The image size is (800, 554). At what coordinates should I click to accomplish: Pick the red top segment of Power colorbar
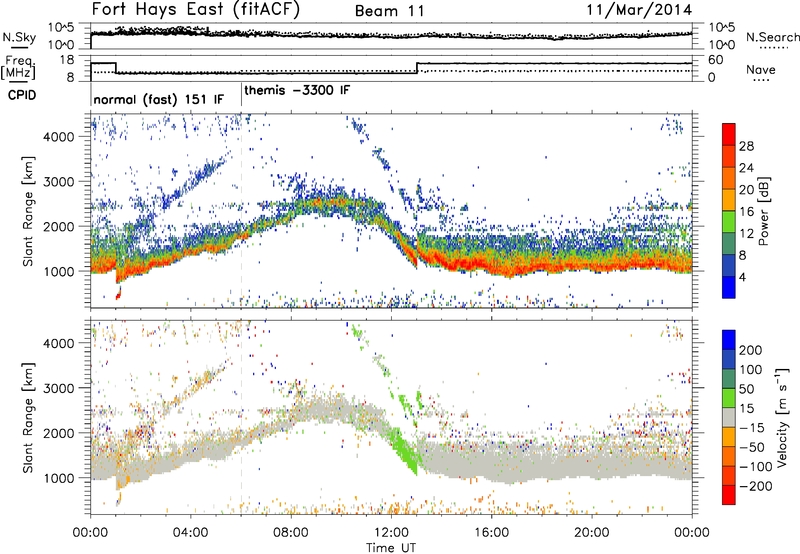[729, 135]
